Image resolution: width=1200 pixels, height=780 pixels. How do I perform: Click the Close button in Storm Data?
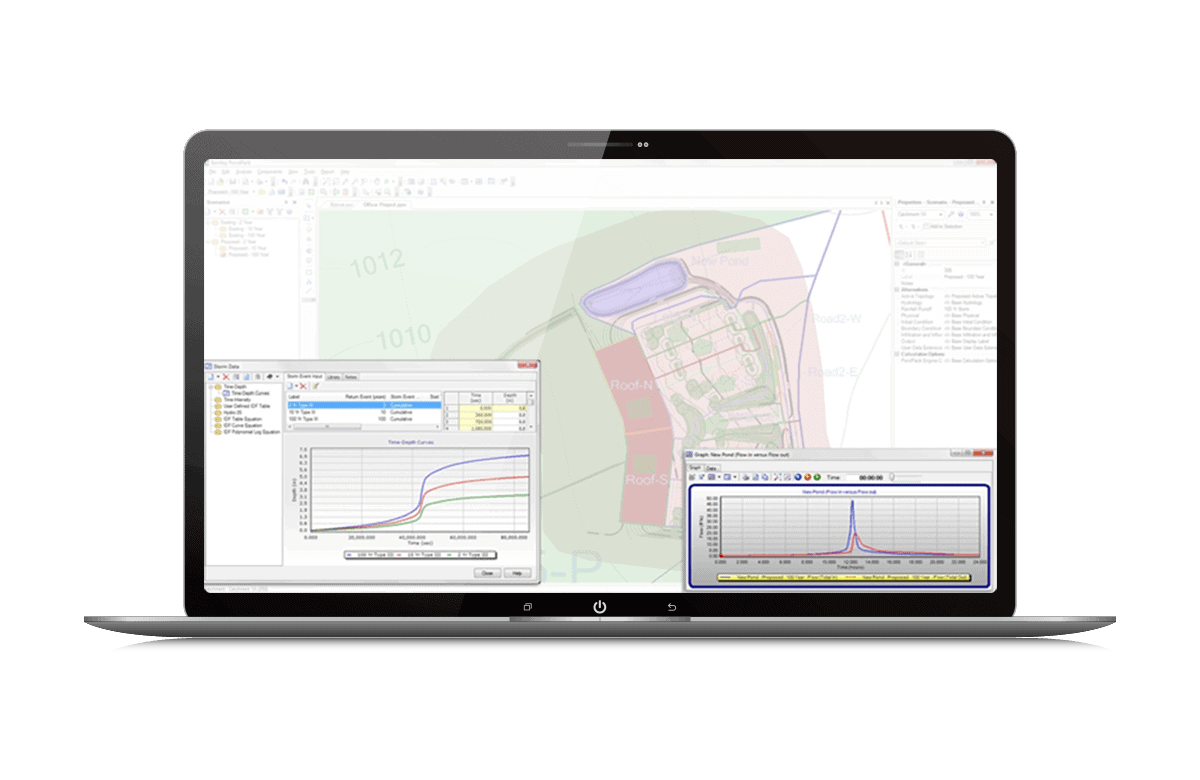pyautogui.click(x=487, y=573)
